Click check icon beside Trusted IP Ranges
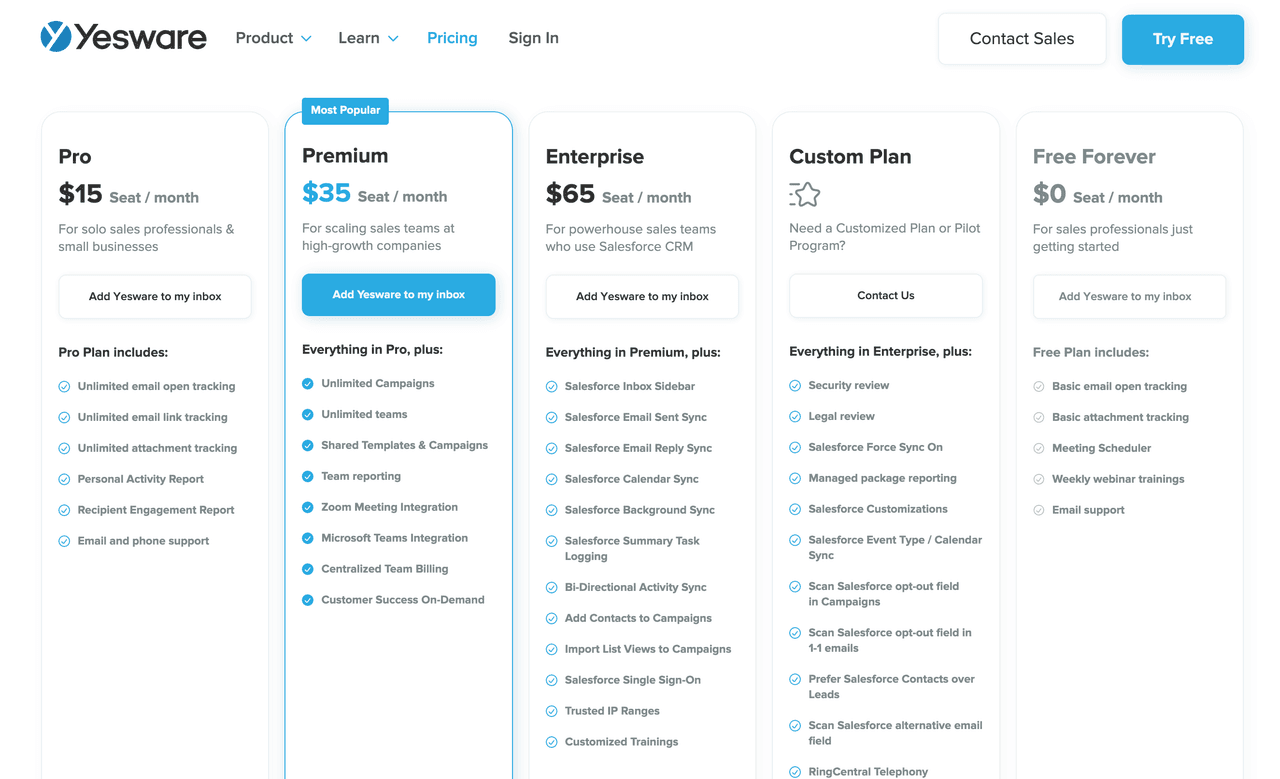1280x779 pixels. tap(552, 712)
